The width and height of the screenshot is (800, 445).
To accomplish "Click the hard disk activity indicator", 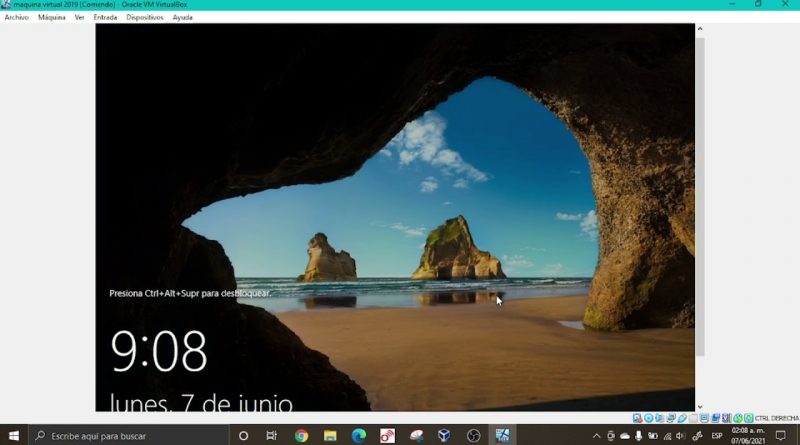I will coord(637,418).
